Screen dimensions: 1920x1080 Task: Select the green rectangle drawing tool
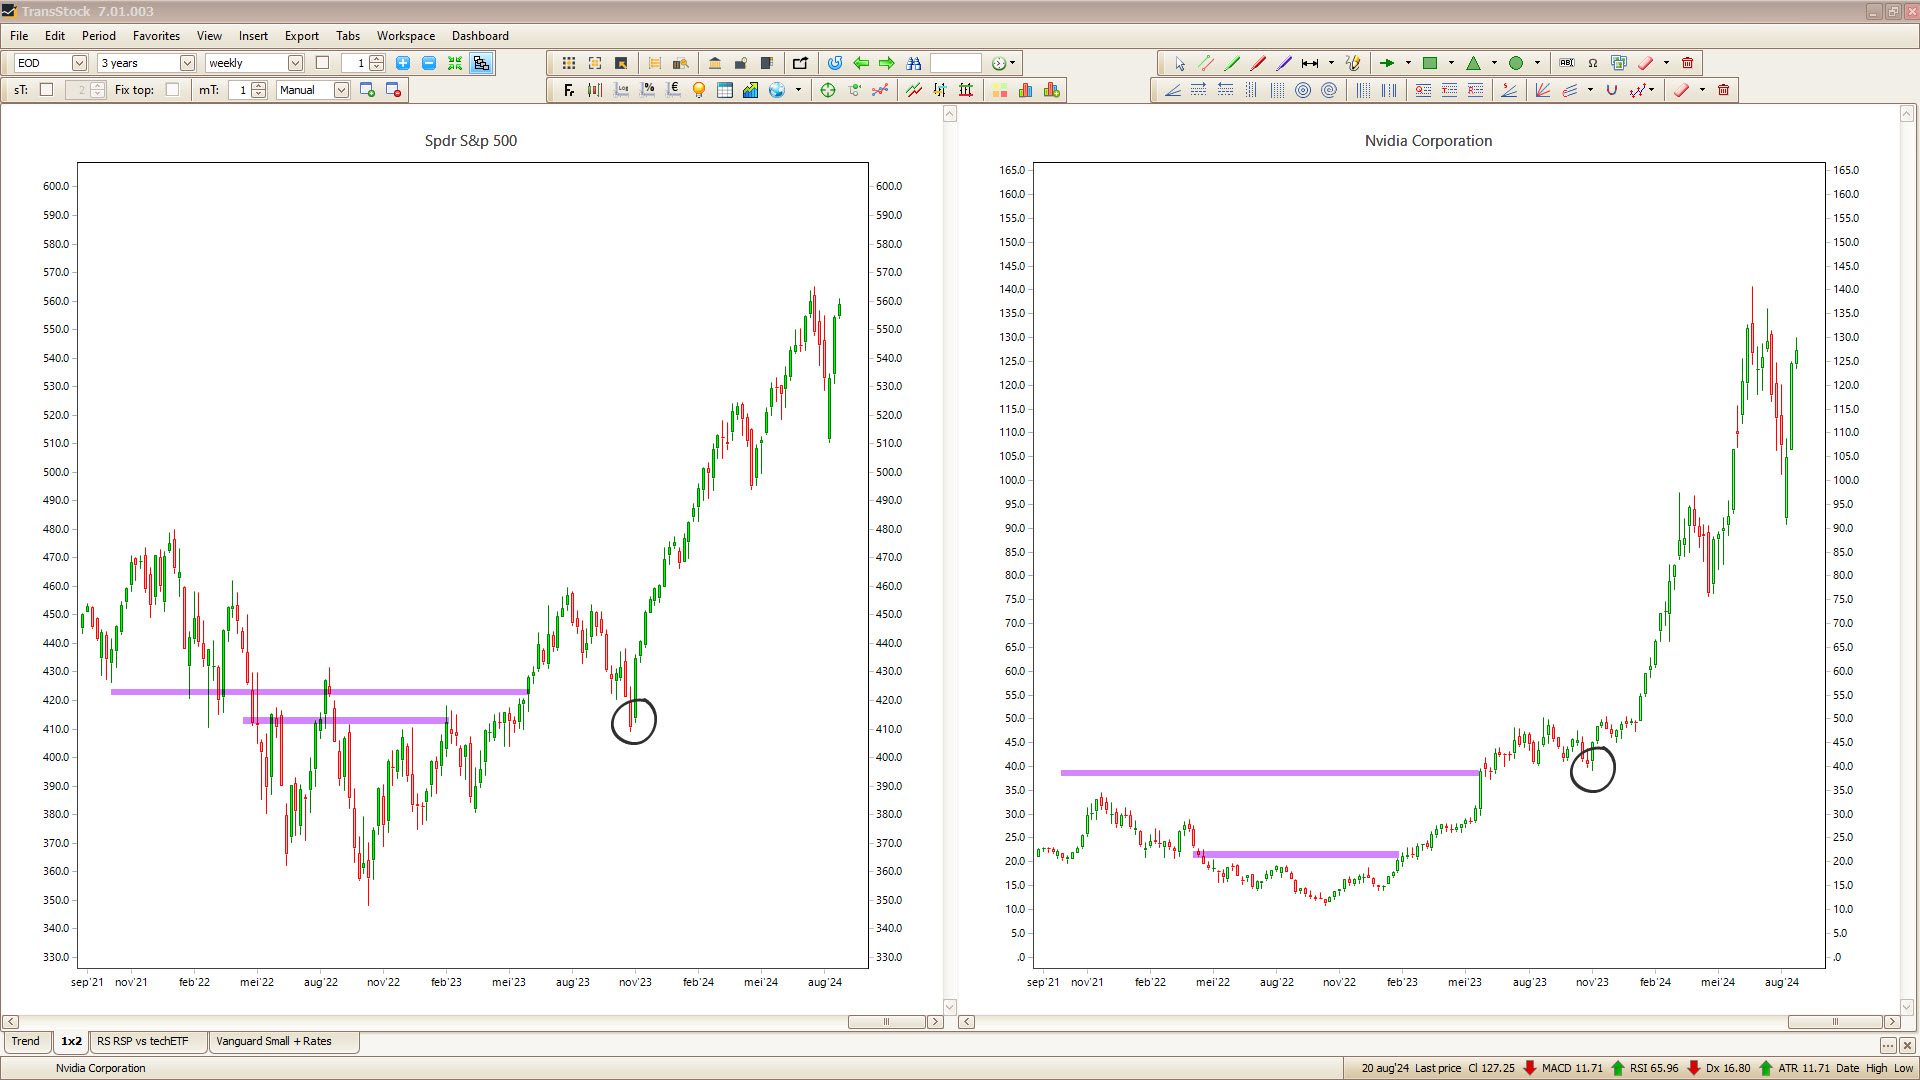[1430, 63]
